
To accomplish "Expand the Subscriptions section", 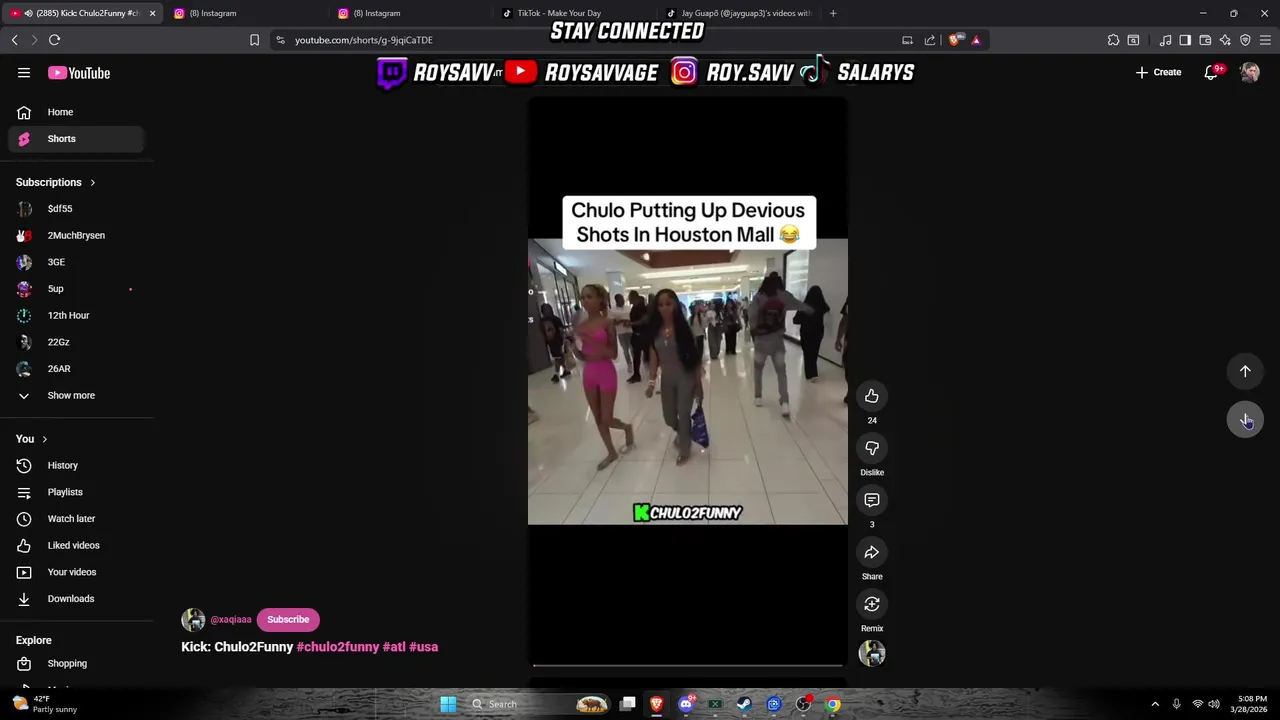I will pos(56,182).
